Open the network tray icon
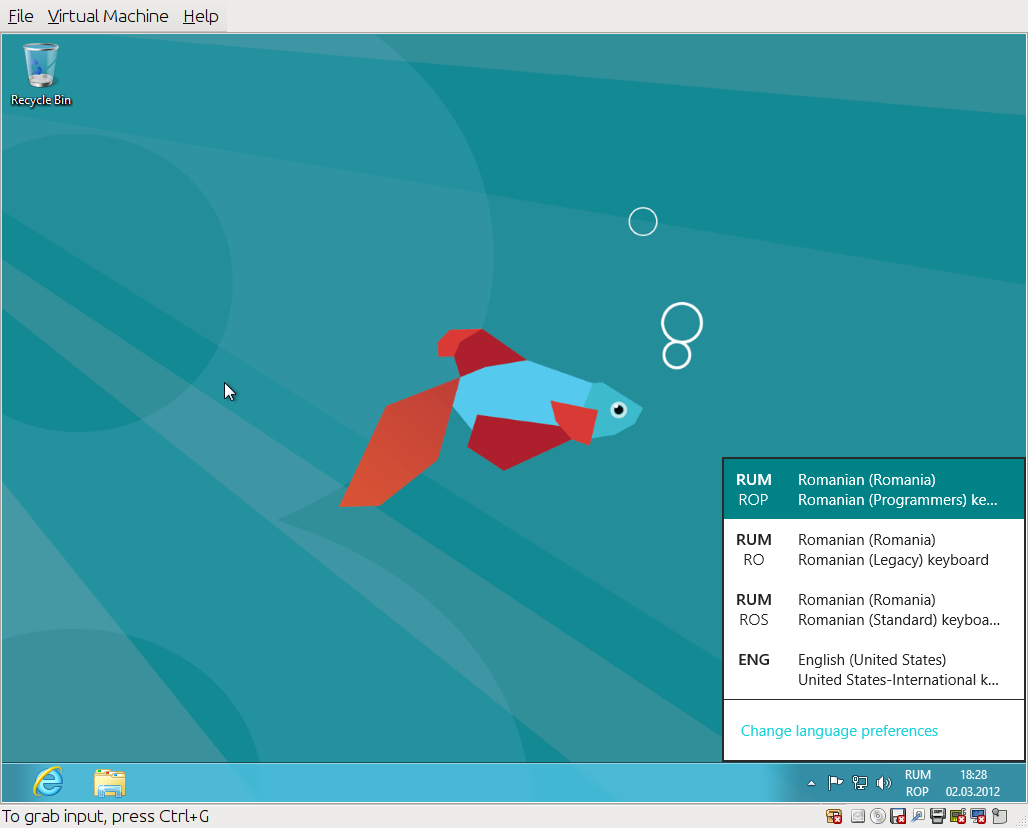This screenshot has width=1028, height=828. point(859,783)
